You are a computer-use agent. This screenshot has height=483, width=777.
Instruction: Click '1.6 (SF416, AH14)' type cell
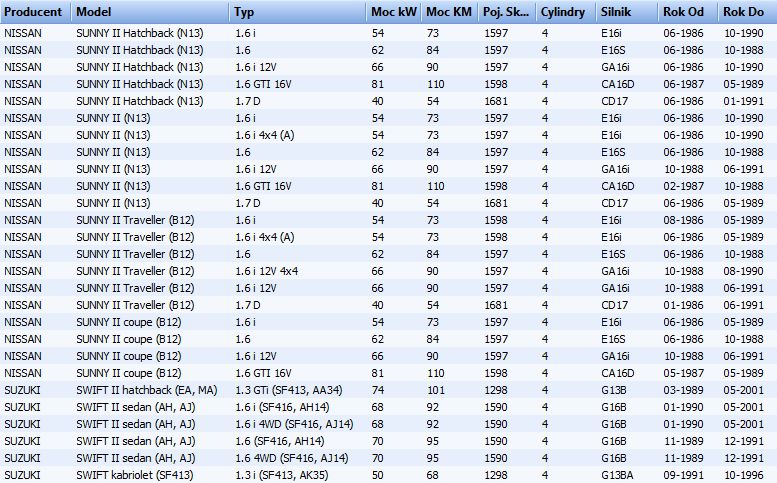coord(279,441)
